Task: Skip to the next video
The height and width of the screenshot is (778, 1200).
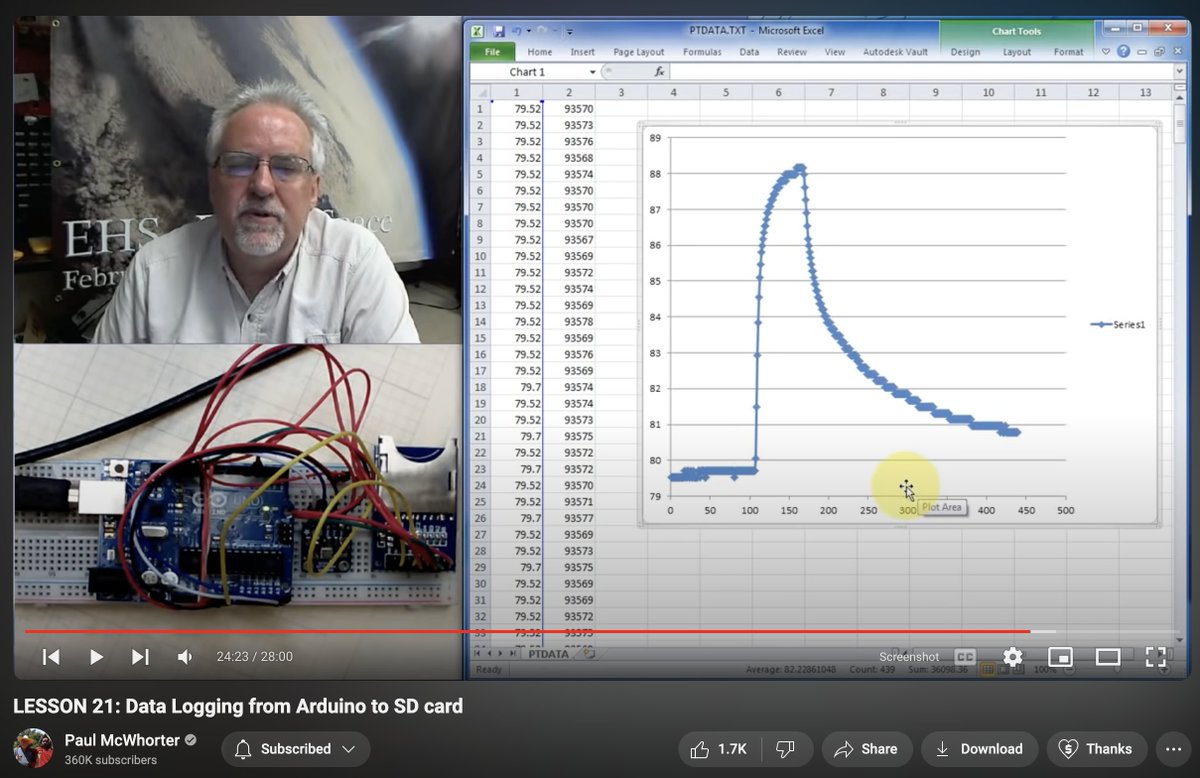Action: [140, 657]
